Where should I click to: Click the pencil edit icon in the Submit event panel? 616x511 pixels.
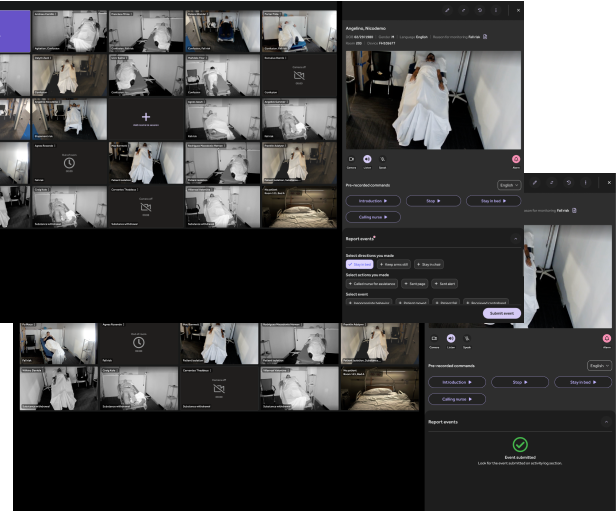447,10
